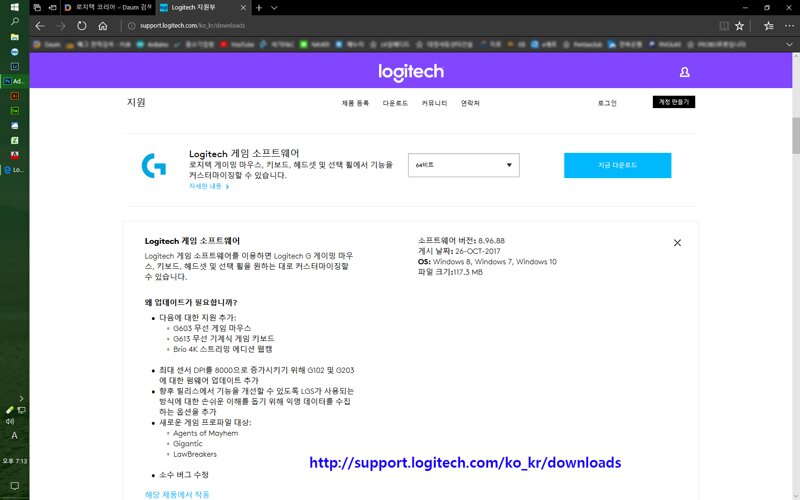The height and width of the screenshot is (500, 800).
Task: Open Windows search magnifier on taskbar
Action: [x=15, y=21]
